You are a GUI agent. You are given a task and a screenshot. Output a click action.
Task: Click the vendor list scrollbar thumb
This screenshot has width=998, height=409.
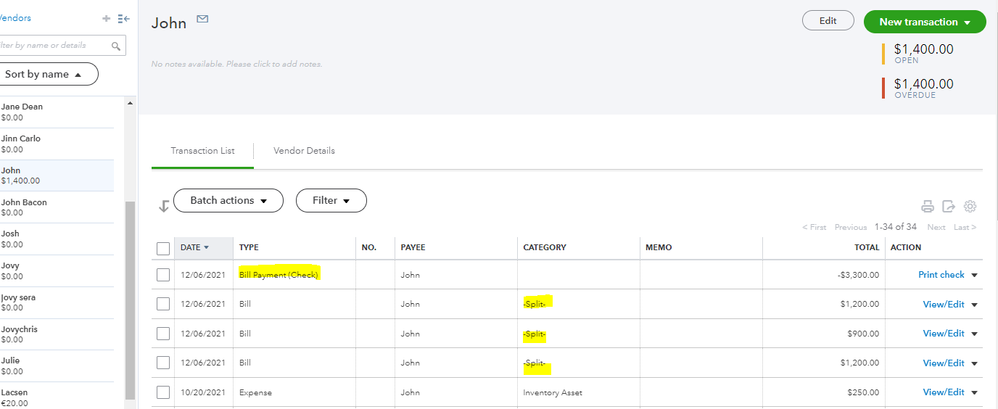coord(130,299)
